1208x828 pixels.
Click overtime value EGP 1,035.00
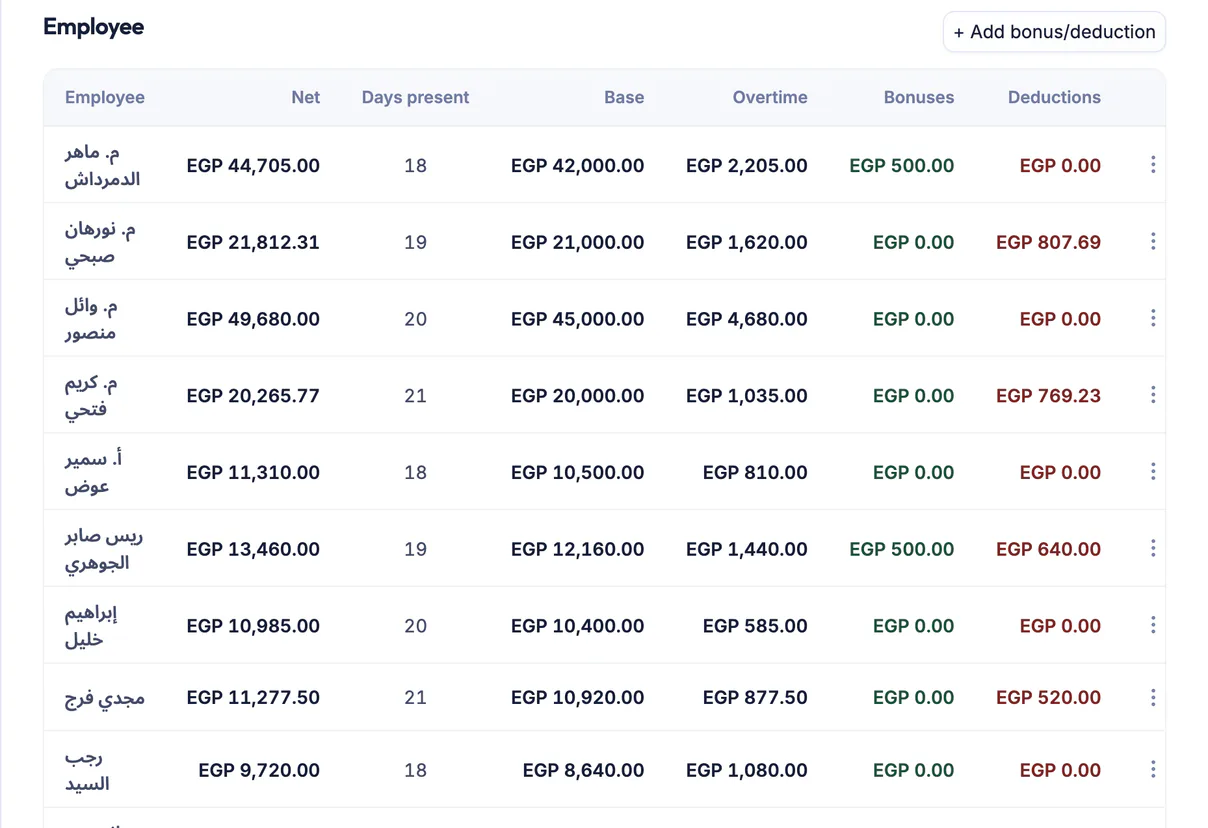click(747, 396)
